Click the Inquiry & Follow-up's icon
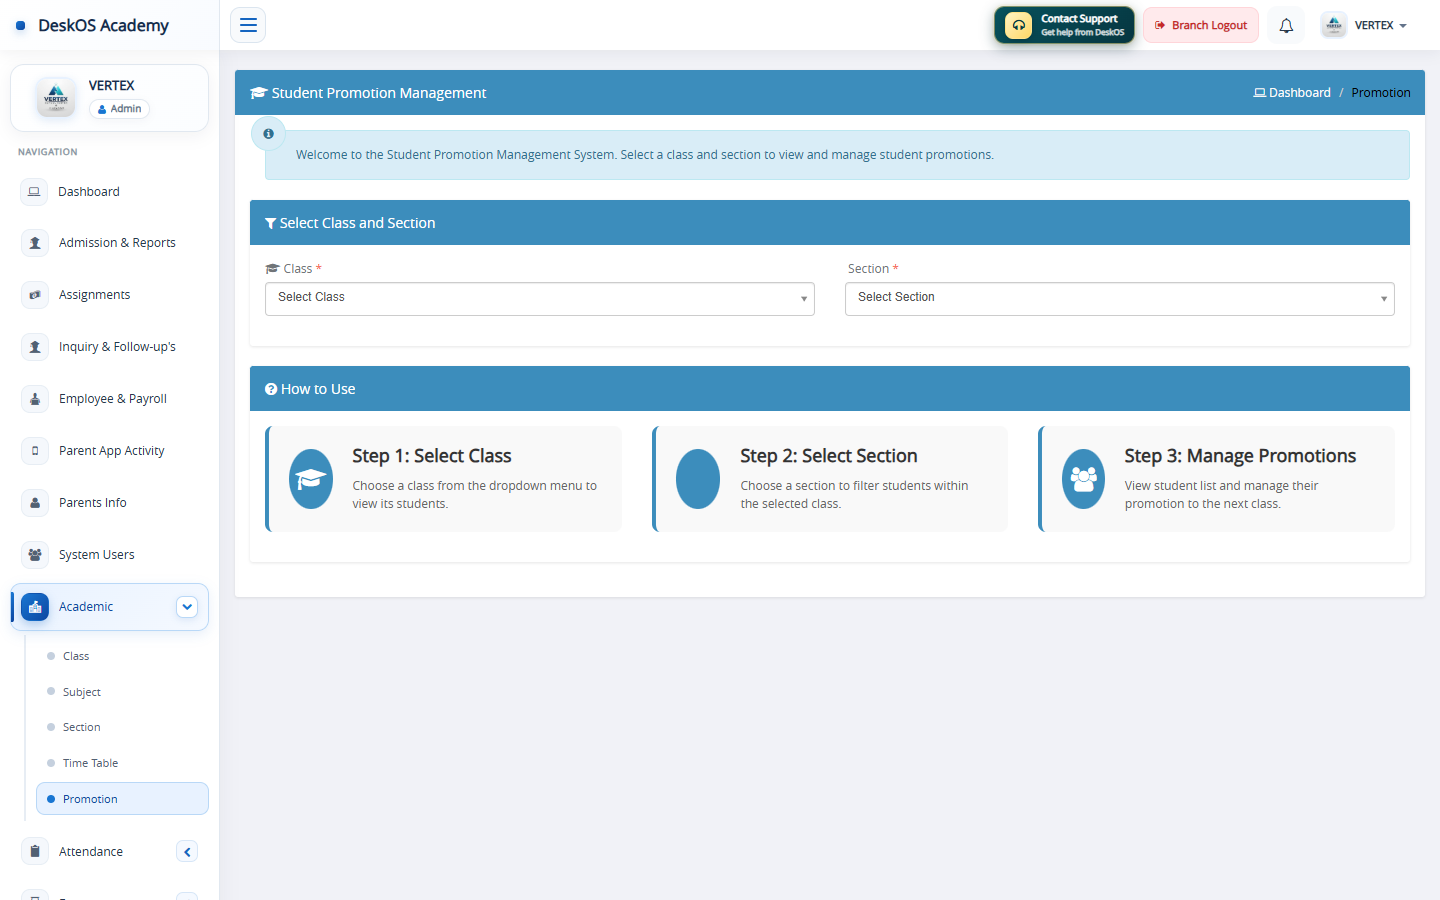1440x900 pixels. (x=35, y=347)
